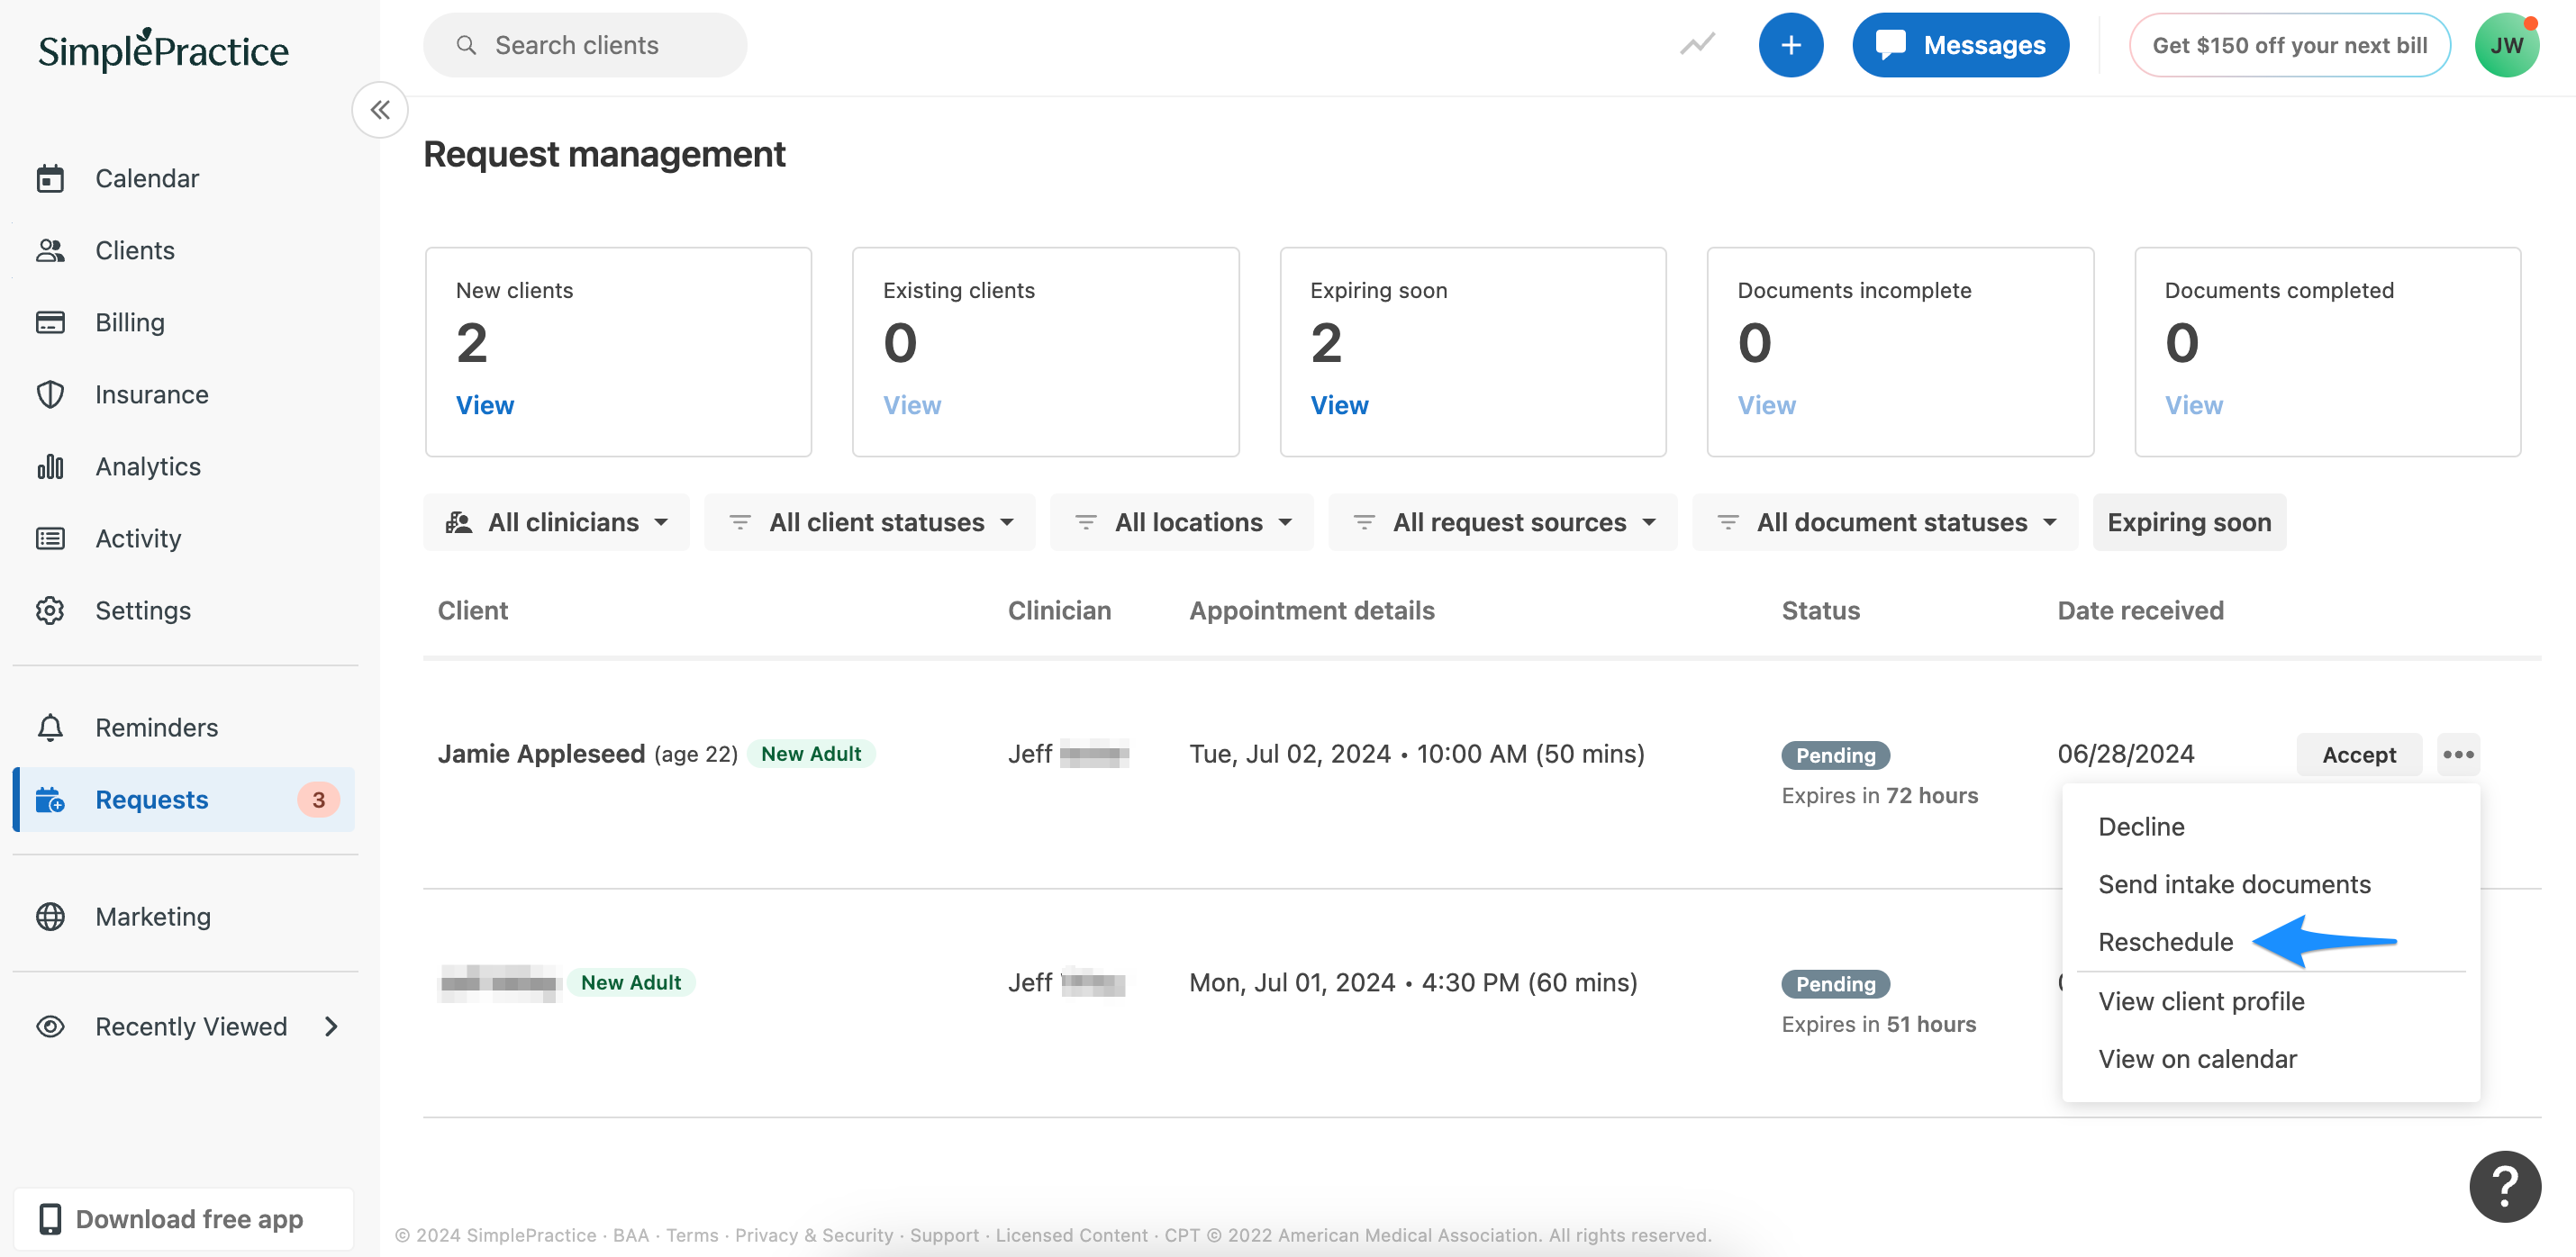
Task: Click the Recently Viewed eye icon
Action: tap(50, 1026)
